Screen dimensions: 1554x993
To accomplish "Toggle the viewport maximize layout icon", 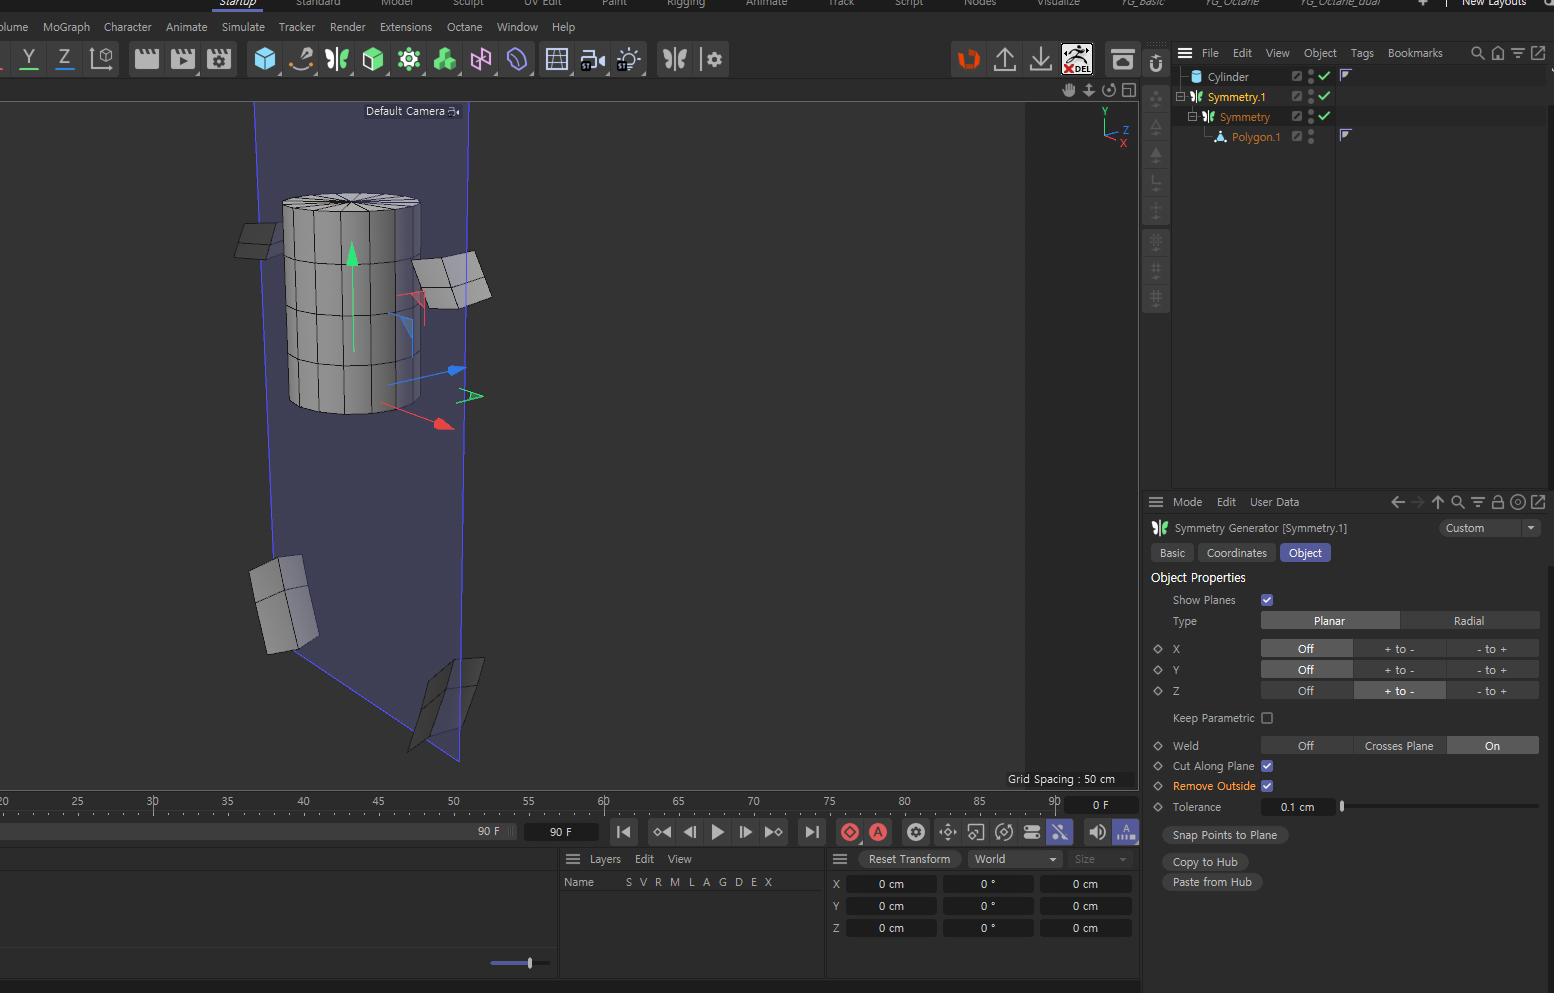I will 1129,90.
